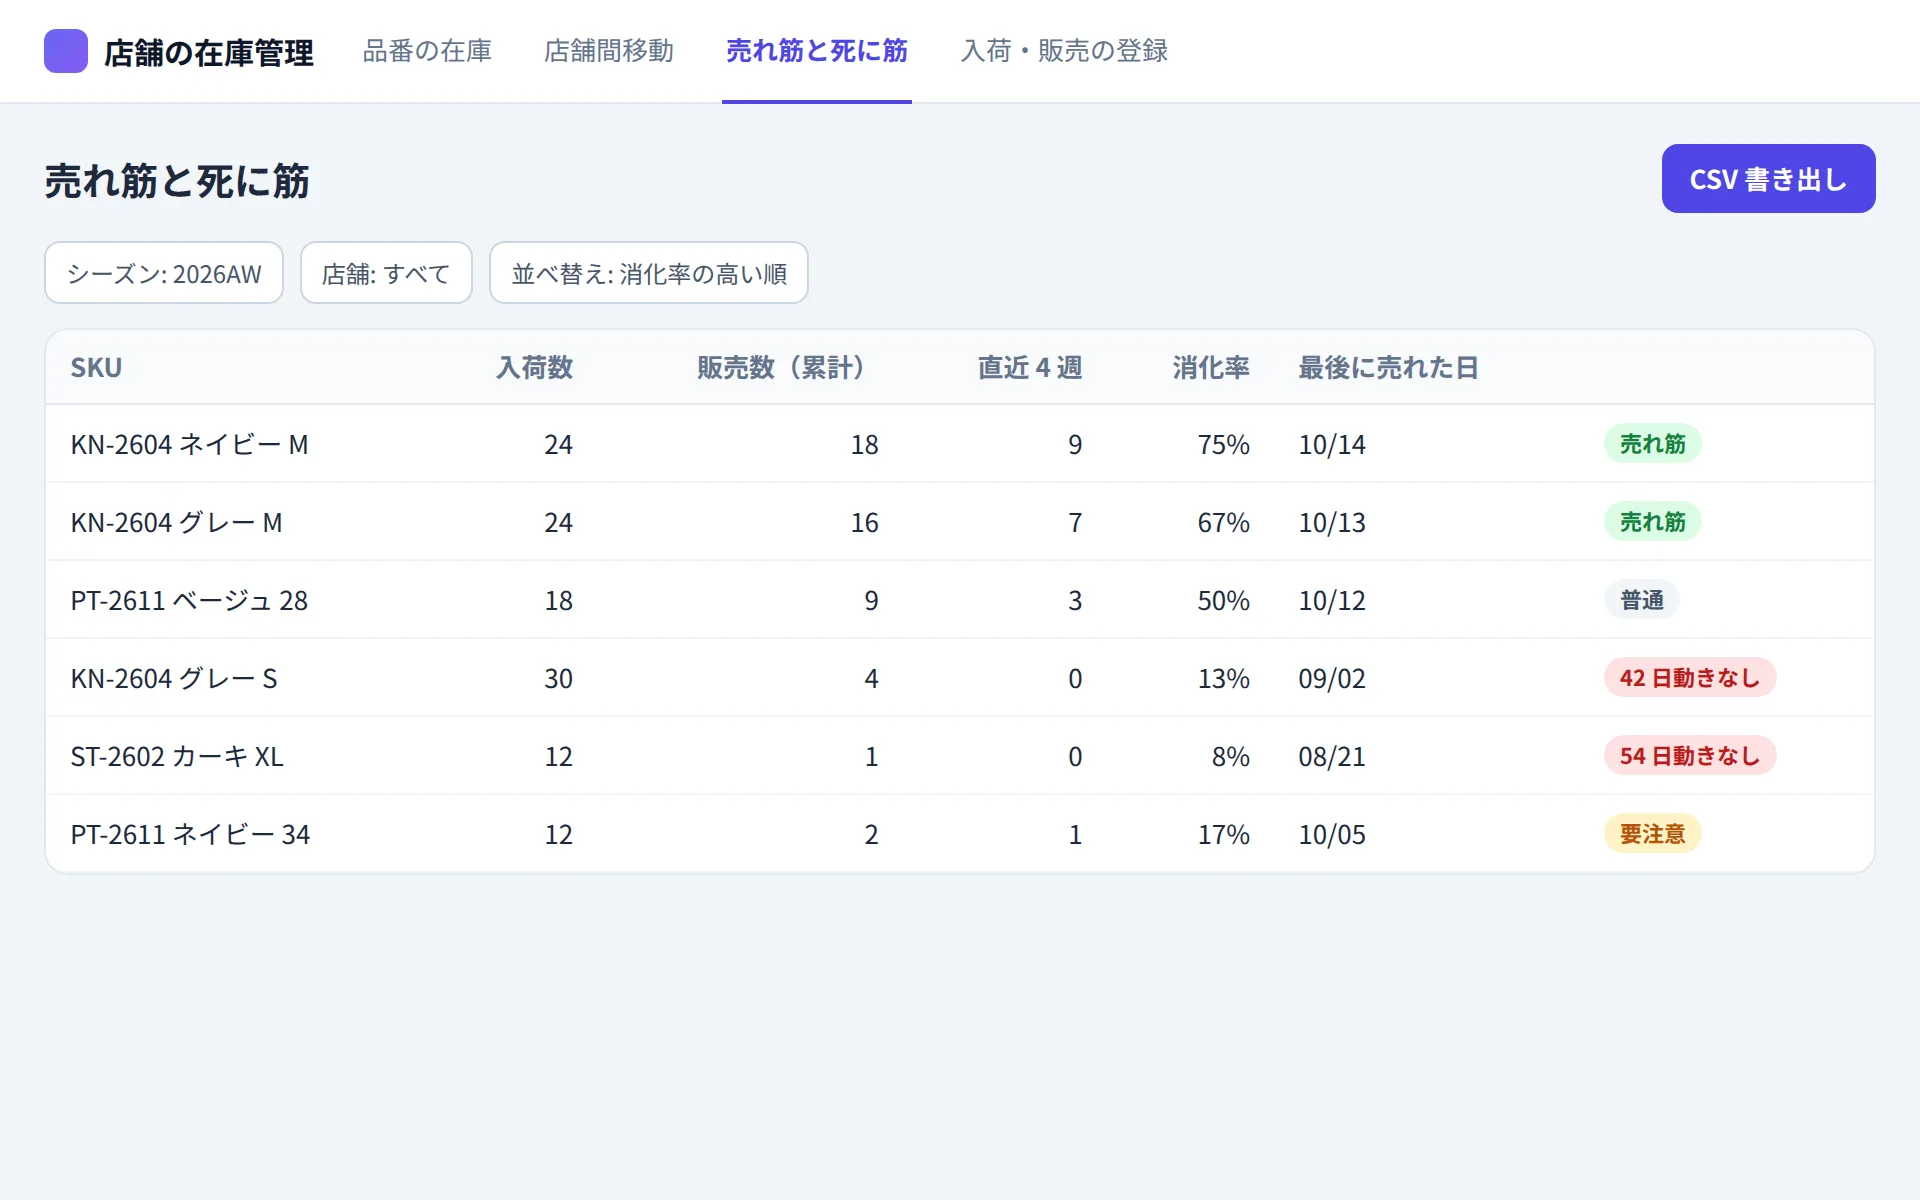The height and width of the screenshot is (1200, 1920).
Task: Click the 10/05 last sold date
Action: click(x=1332, y=835)
